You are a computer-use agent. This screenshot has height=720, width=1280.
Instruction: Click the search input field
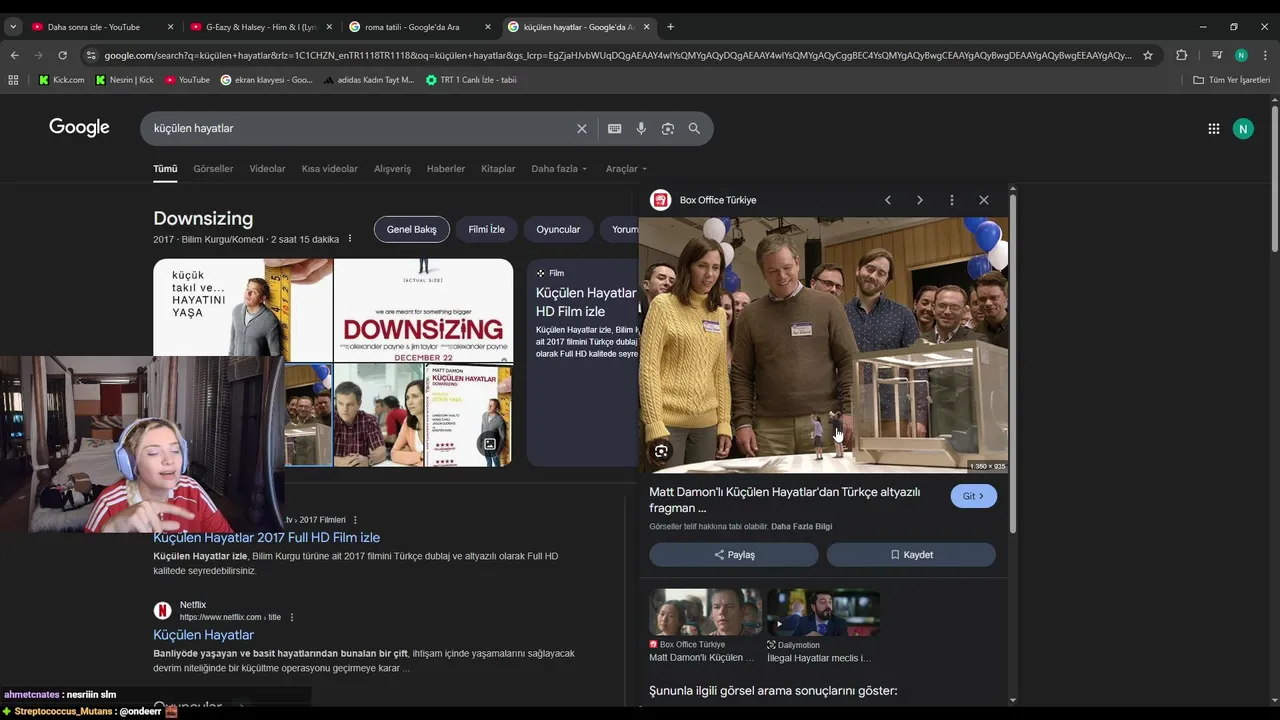(x=360, y=129)
